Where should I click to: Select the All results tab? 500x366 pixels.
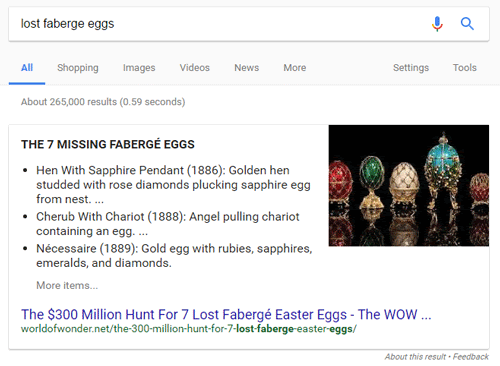point(27,68)
